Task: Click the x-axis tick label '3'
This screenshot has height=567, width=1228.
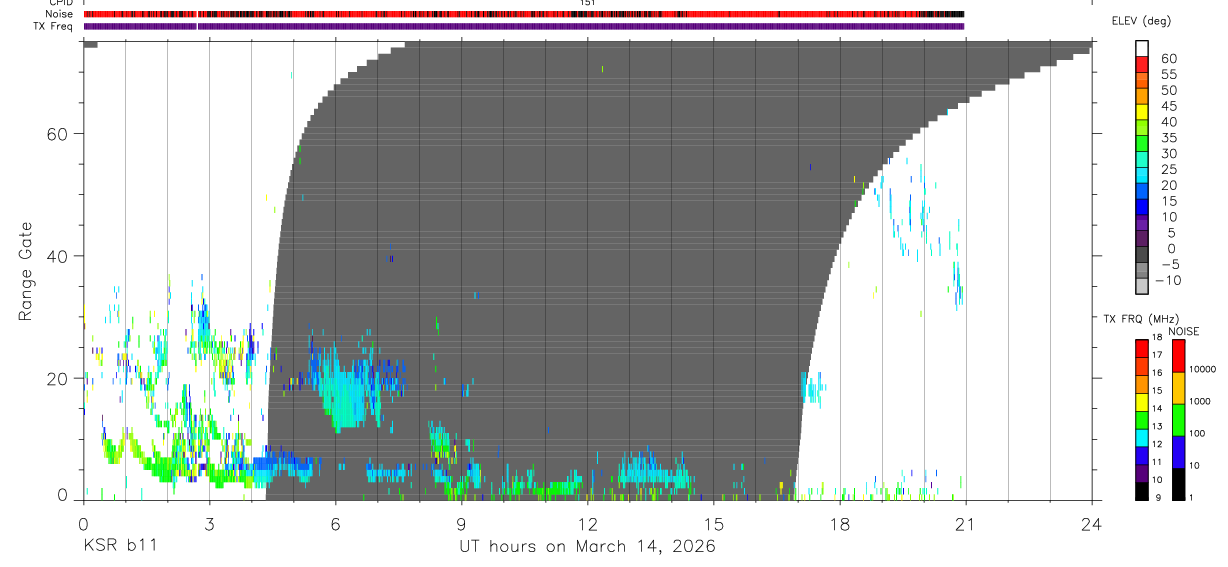Action: pos(209,523)
